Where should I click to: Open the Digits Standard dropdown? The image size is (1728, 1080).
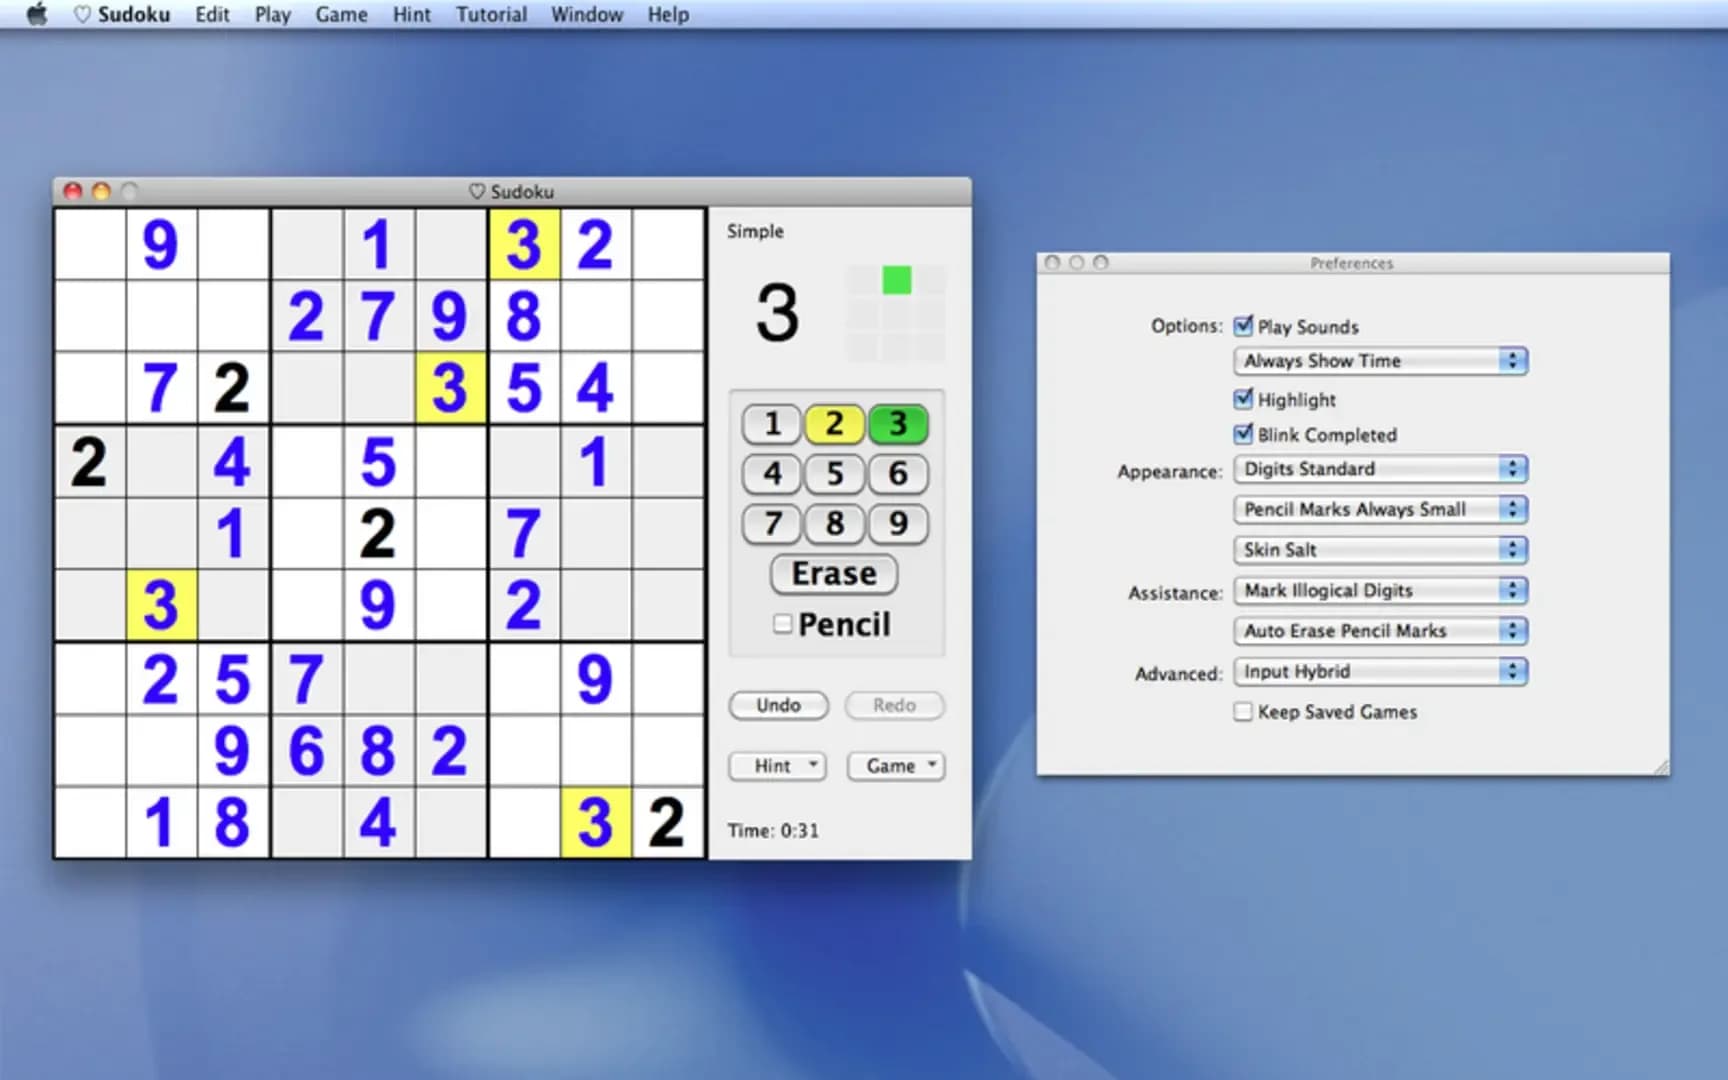click(1381, 469)
